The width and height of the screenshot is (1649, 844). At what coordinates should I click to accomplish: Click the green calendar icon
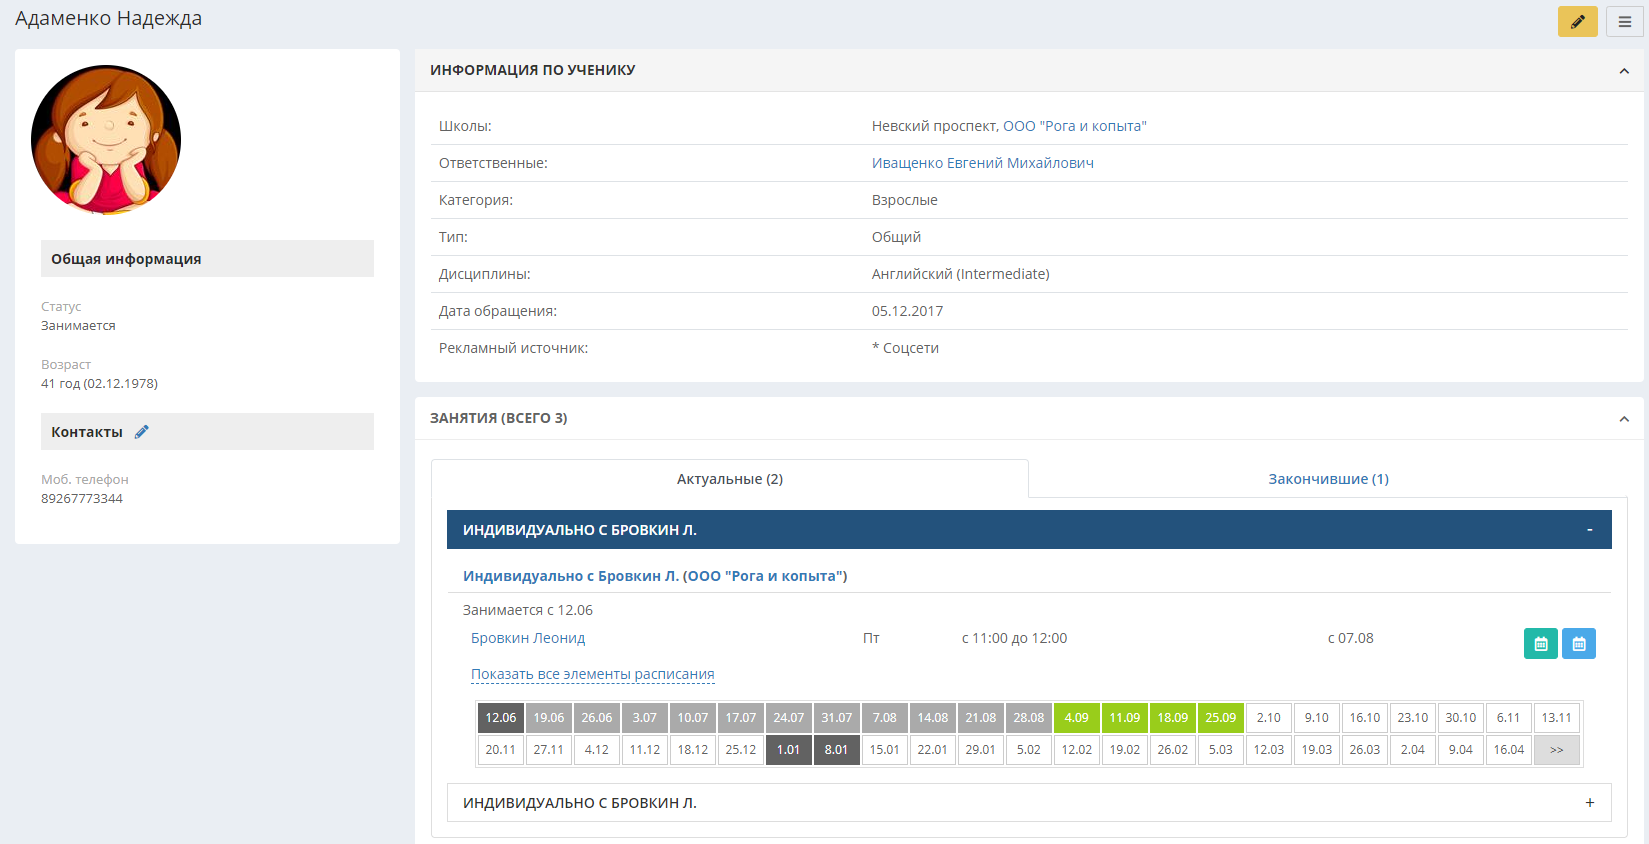[1541, 643]
